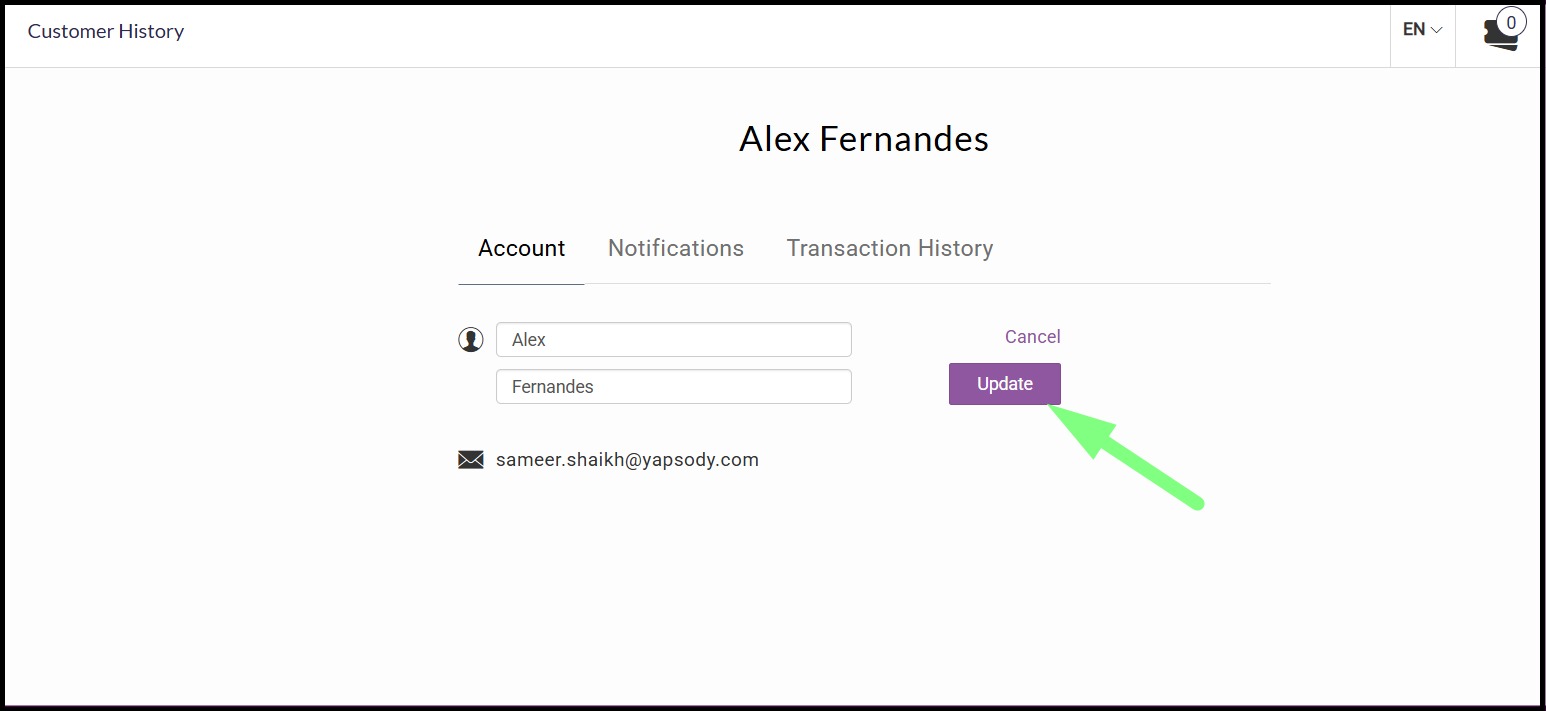Click the cart count badge showing 0
This screenshot has height=711, width=1546.
point(1511,22)
